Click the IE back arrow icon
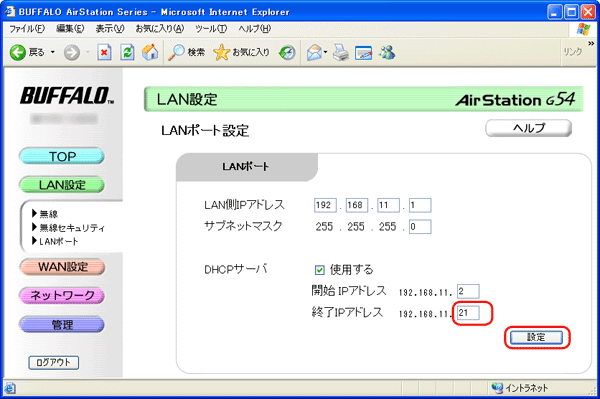Screen dimensions: 600x399 (18, 52)
